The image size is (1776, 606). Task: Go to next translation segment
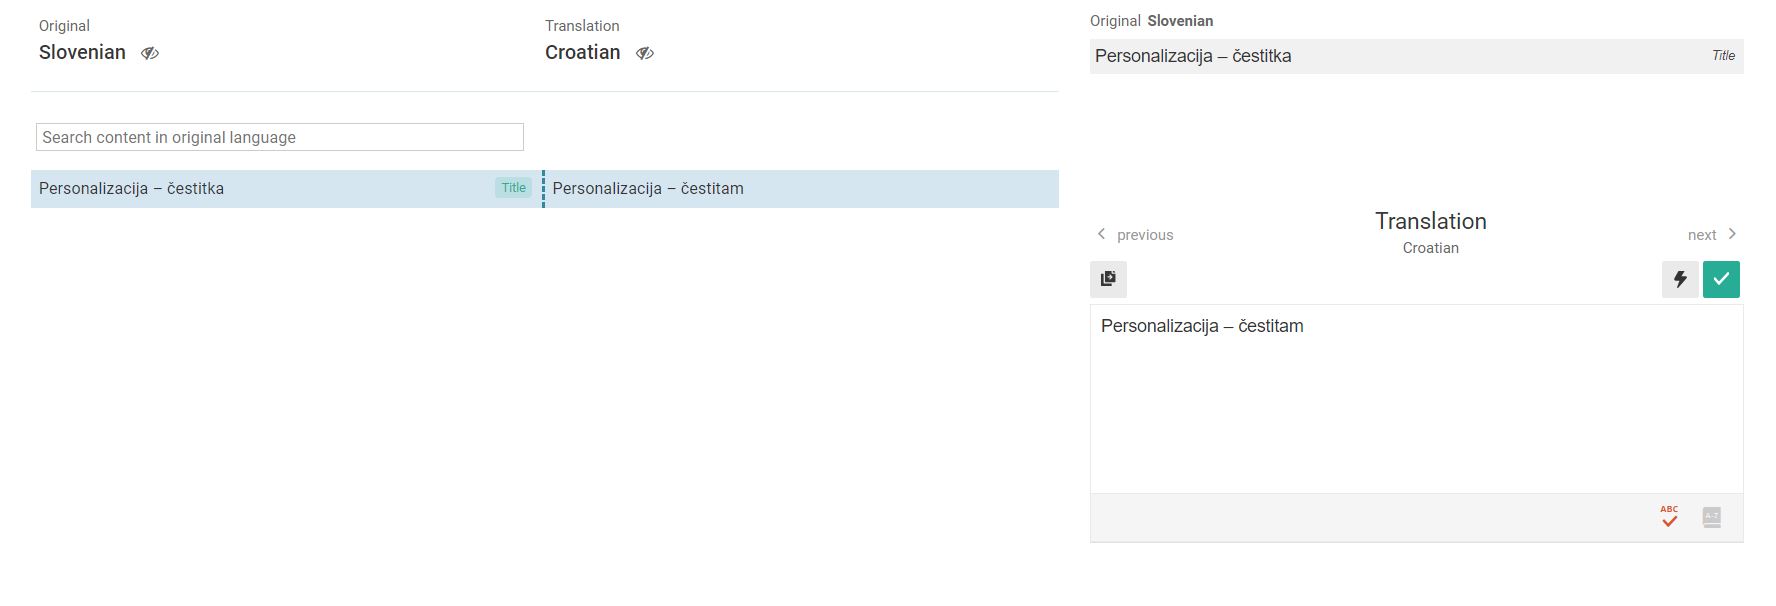coord(1702,235)
